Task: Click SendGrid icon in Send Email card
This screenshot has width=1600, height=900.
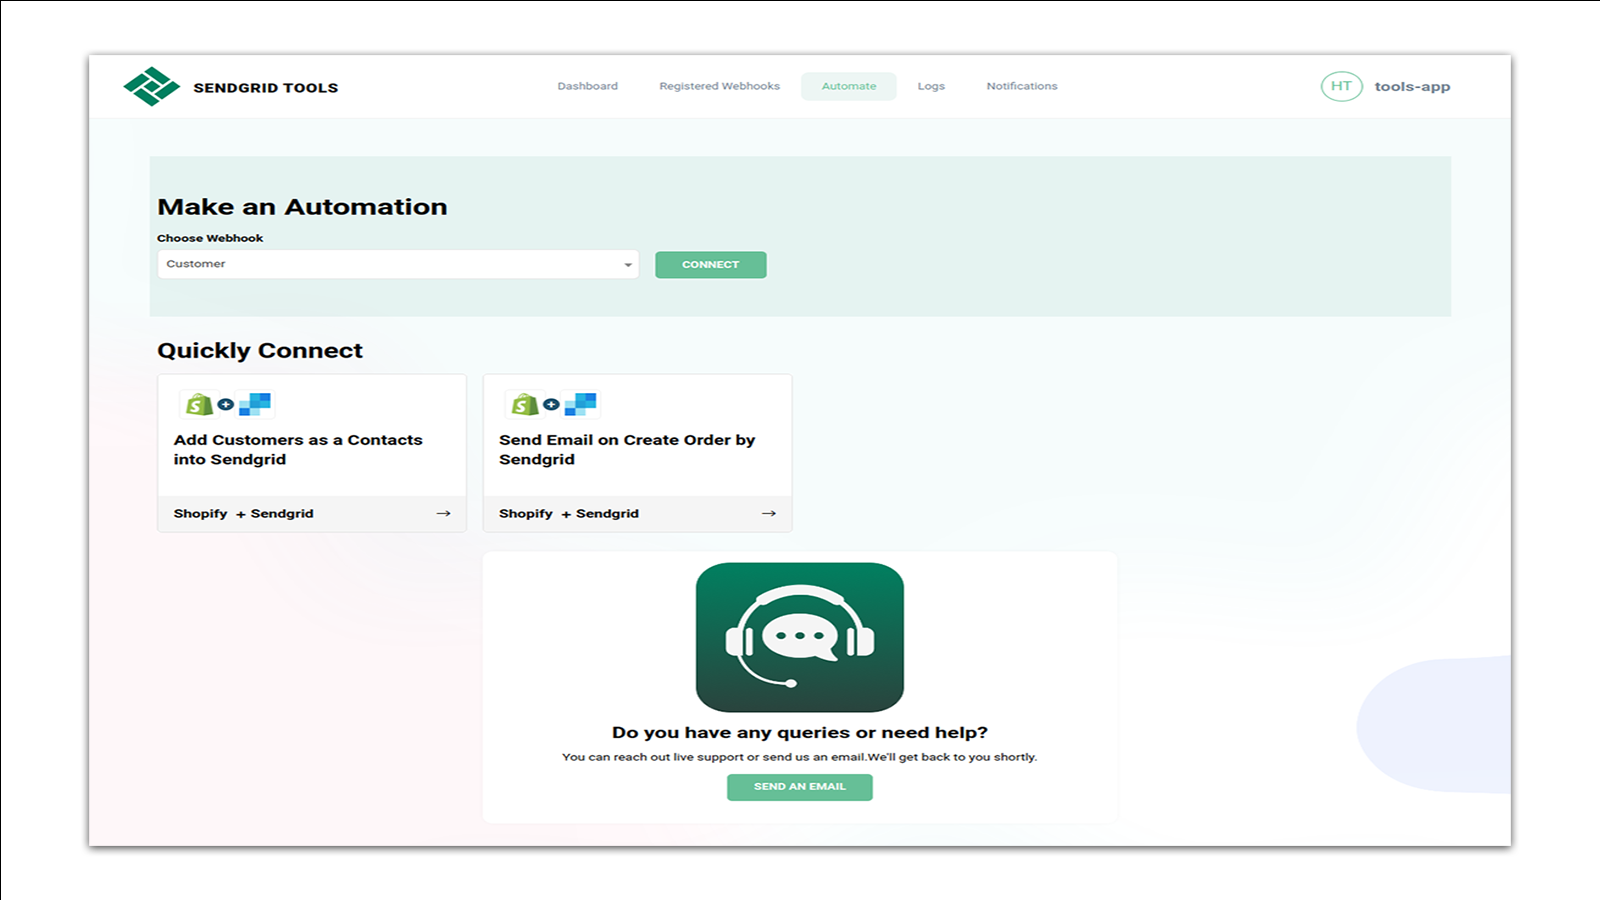Action: [581, 404]
